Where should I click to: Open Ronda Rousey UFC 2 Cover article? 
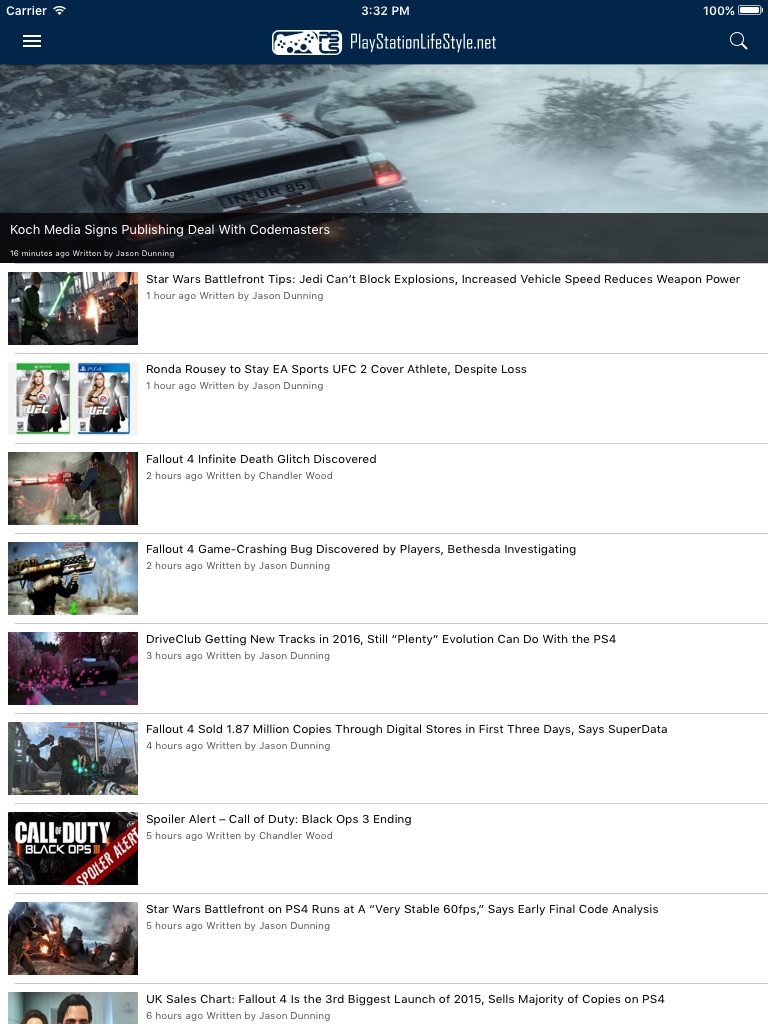(x=336, y=370)
